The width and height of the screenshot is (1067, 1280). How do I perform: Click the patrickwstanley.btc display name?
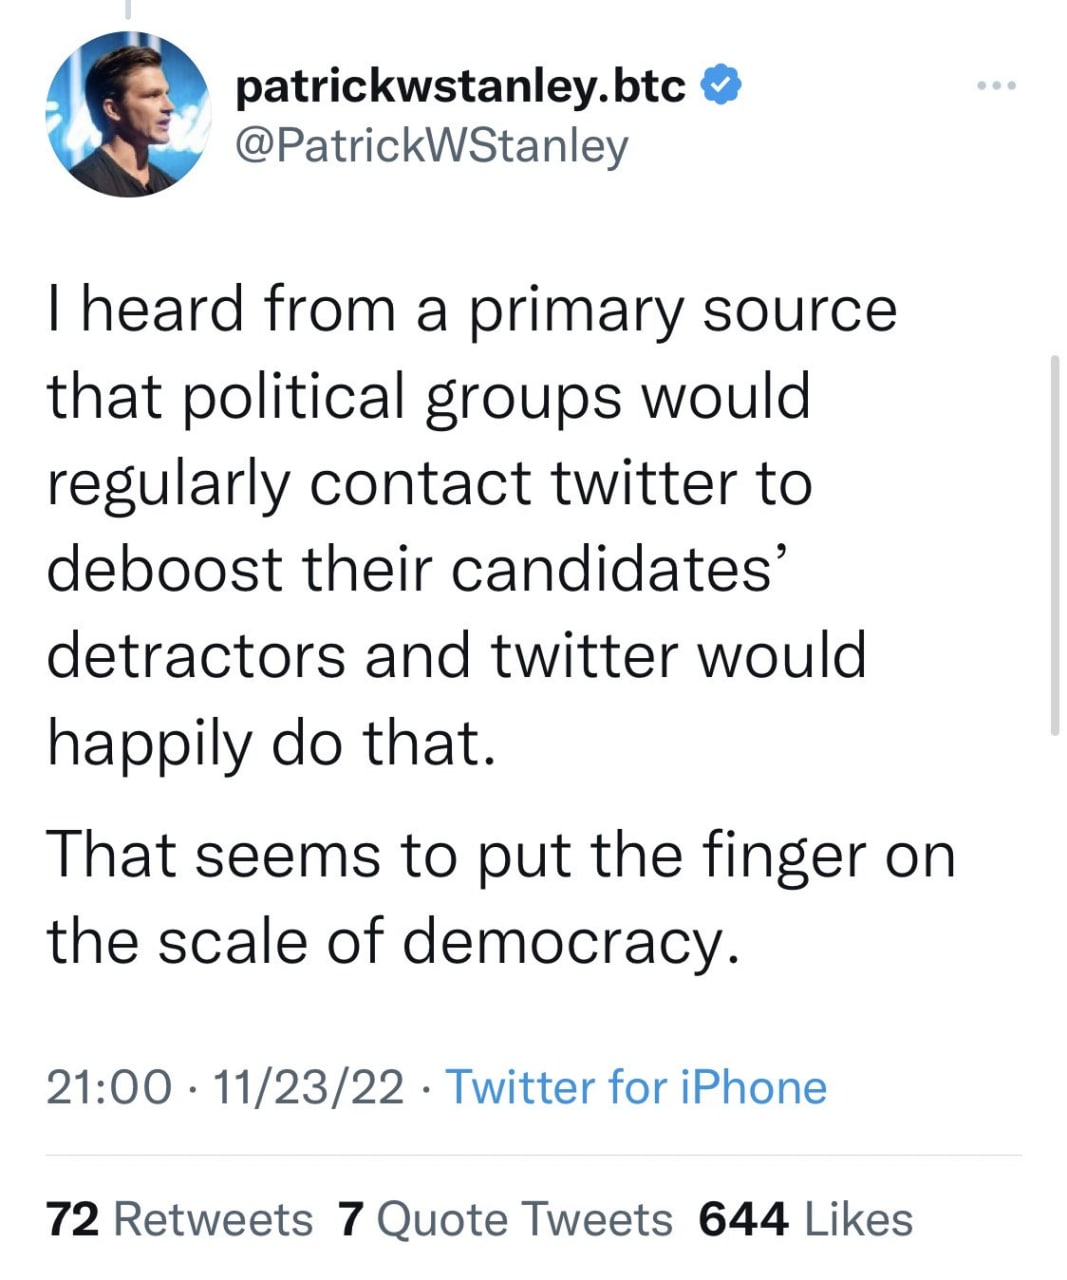tap(461, 87)
